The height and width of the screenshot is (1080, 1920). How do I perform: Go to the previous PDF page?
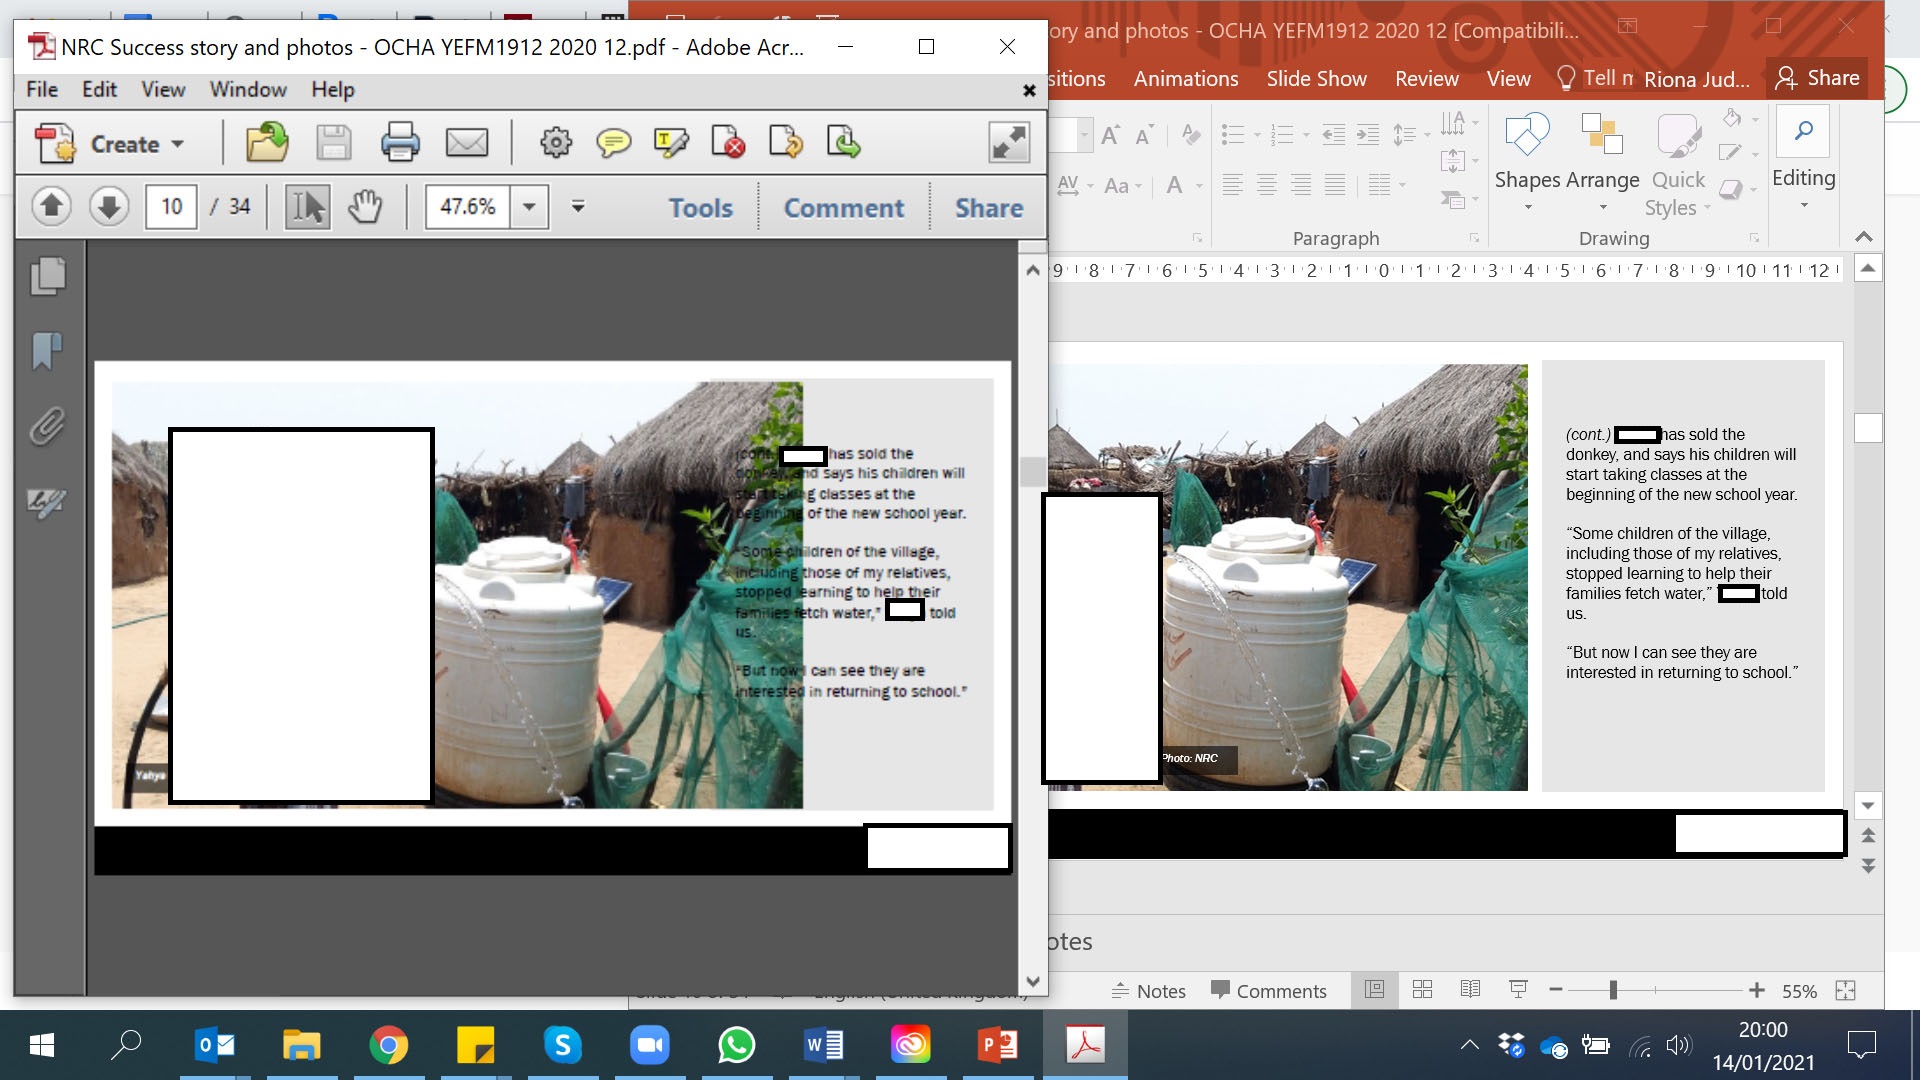point(52,207)
